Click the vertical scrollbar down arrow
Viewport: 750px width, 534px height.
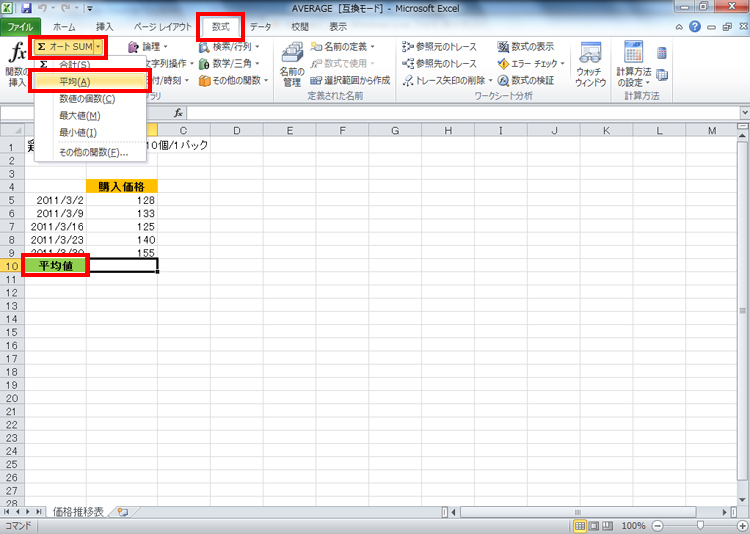click(742, 500)
